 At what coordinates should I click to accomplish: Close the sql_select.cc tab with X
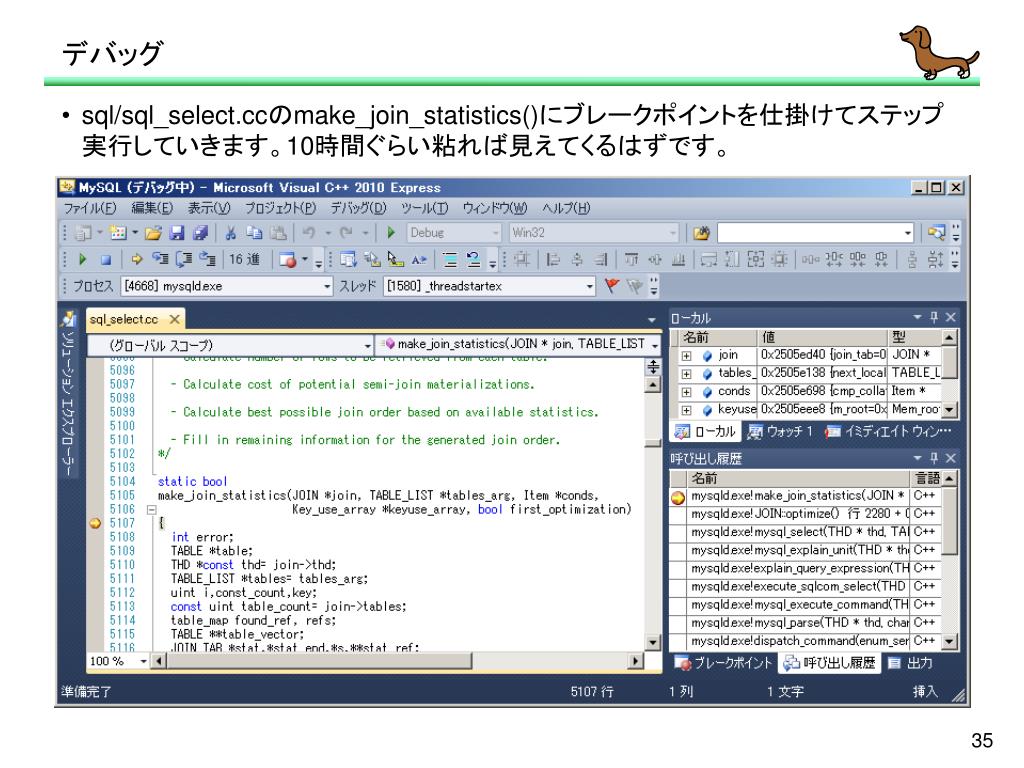(174, 319)
